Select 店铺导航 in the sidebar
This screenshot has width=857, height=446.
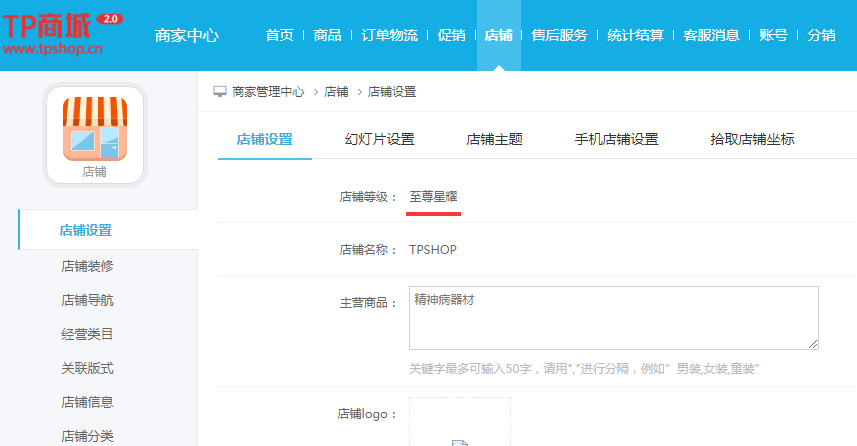pos(87,300)
